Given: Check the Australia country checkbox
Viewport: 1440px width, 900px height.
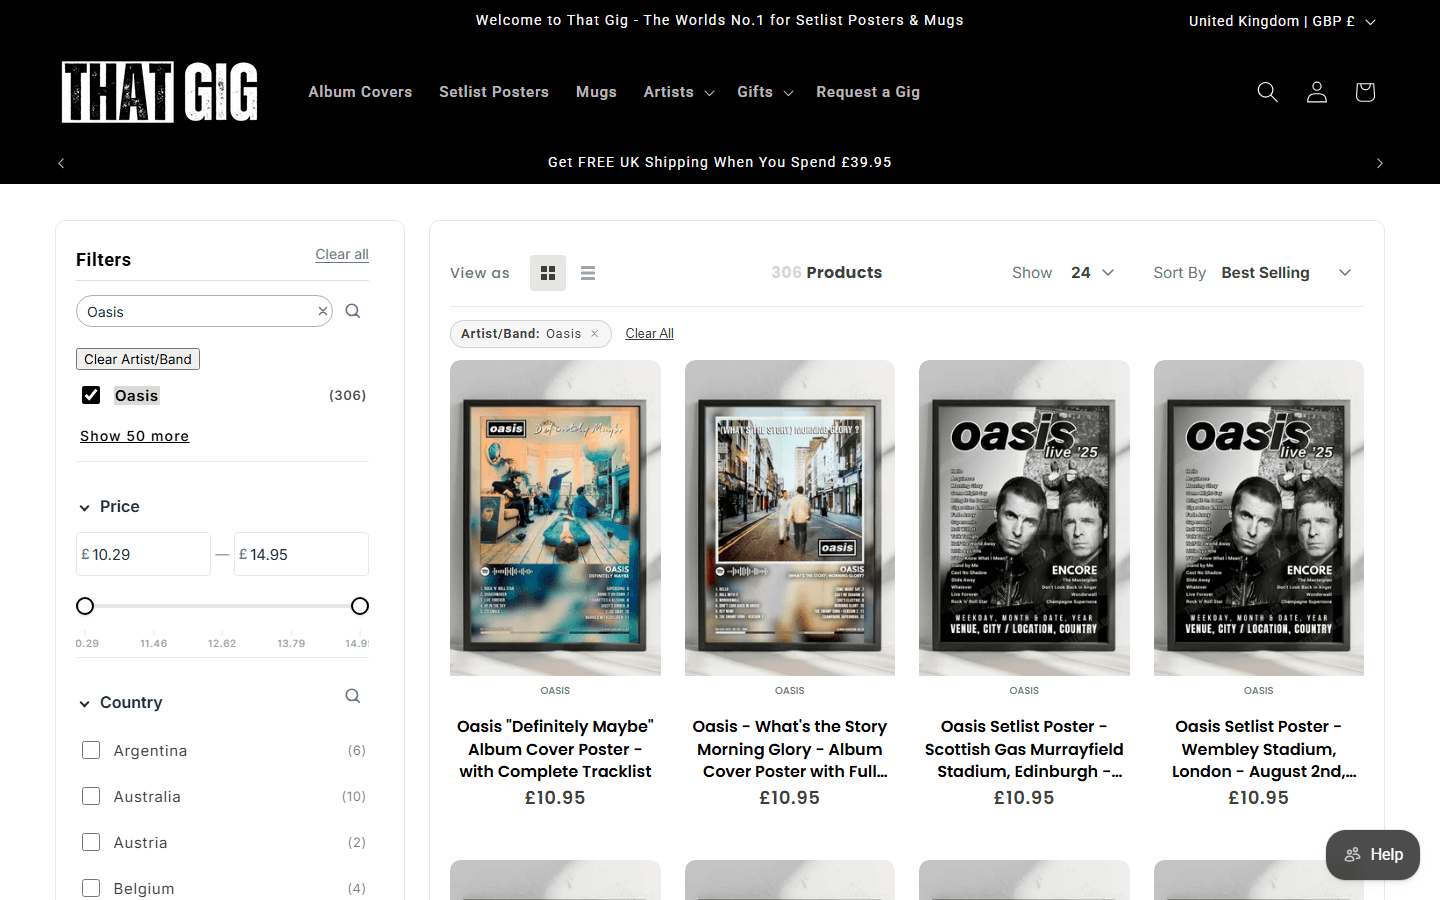Looking at the screenshot, I should [x=91, y=796].
